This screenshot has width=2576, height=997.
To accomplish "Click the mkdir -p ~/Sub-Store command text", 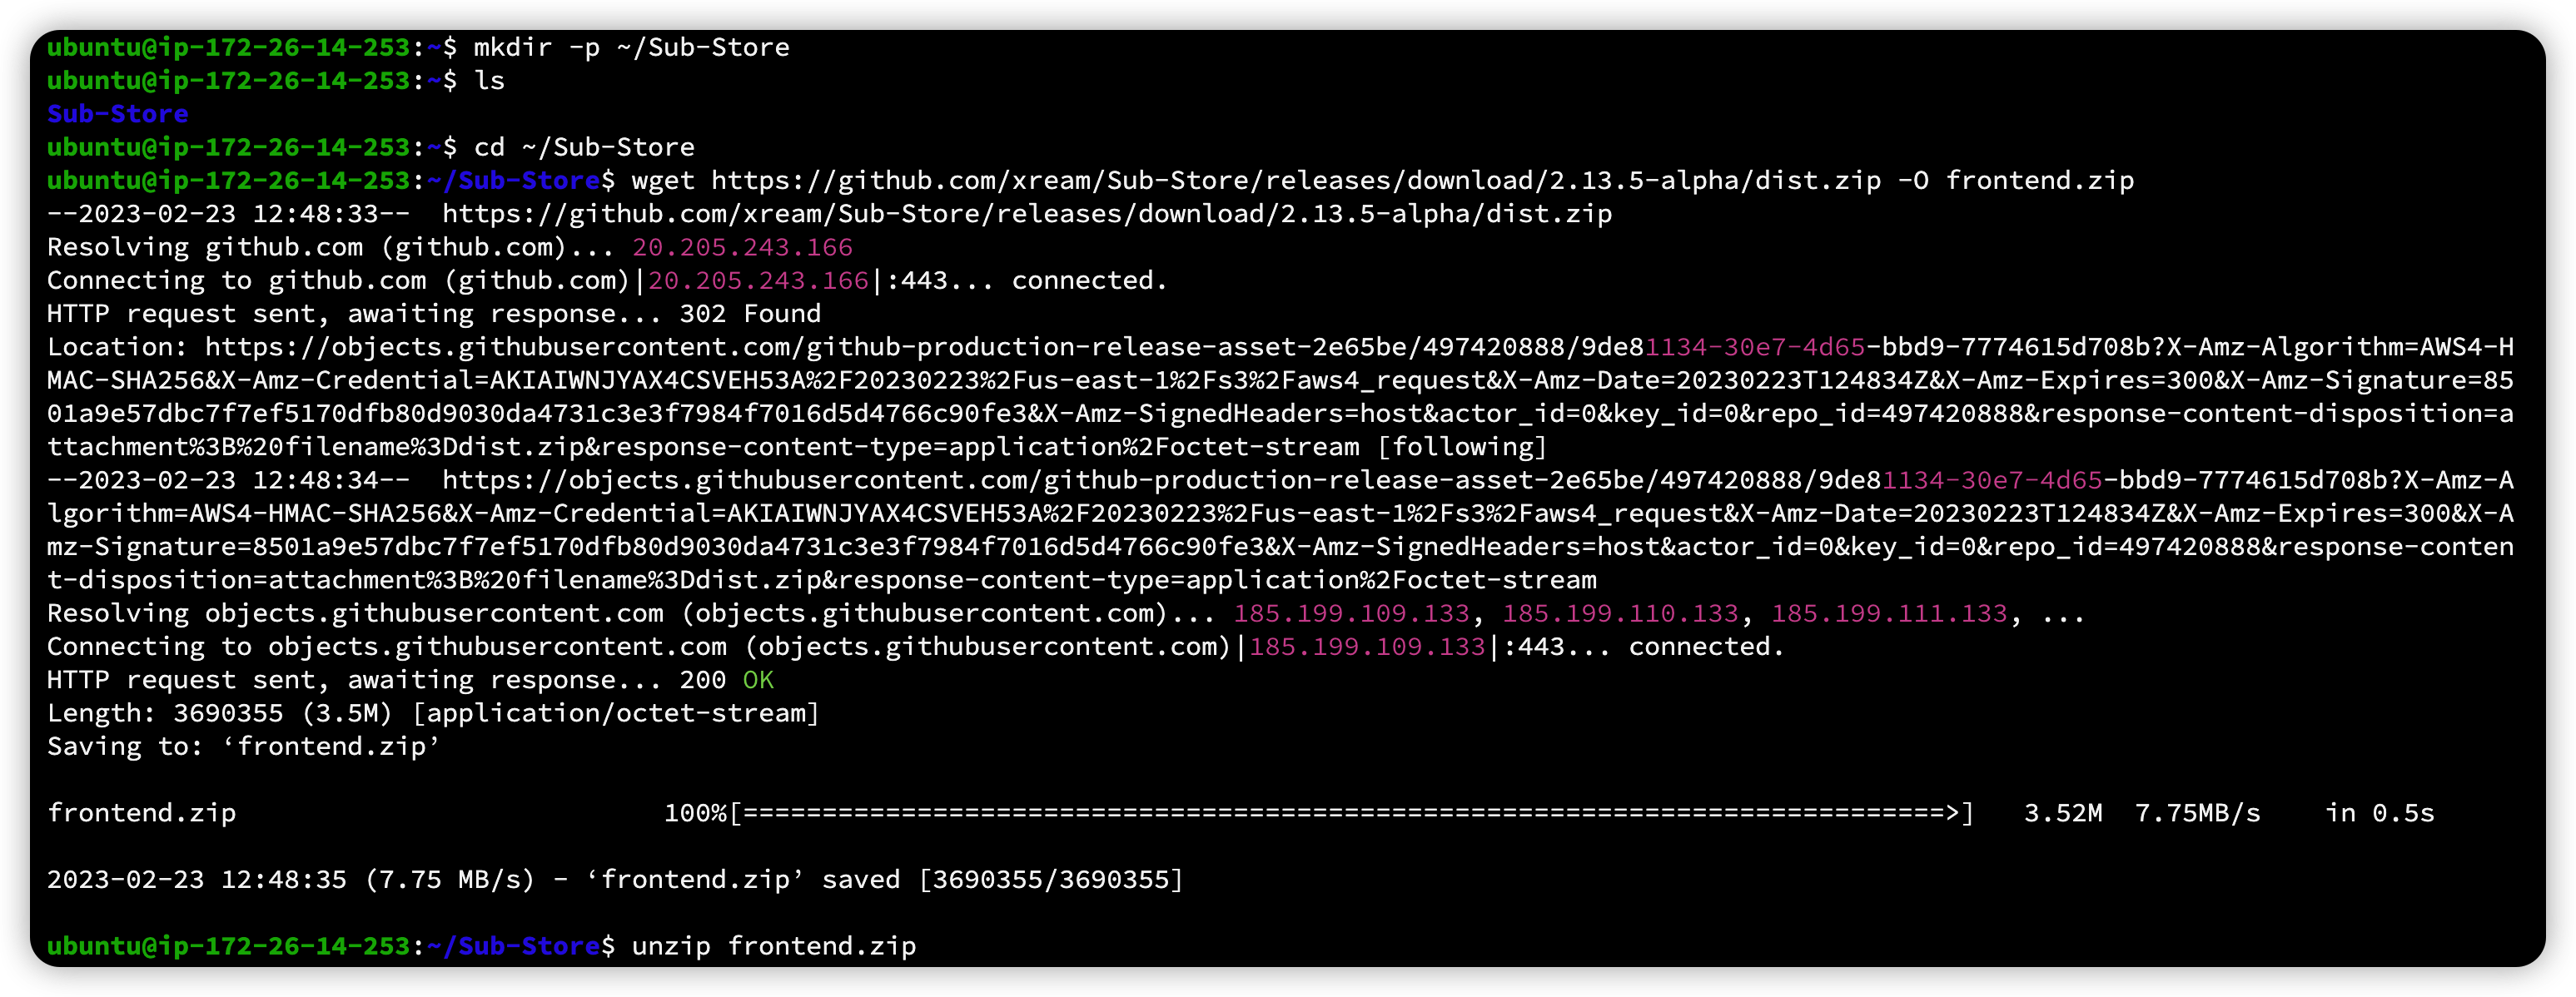I will point(631,48).
